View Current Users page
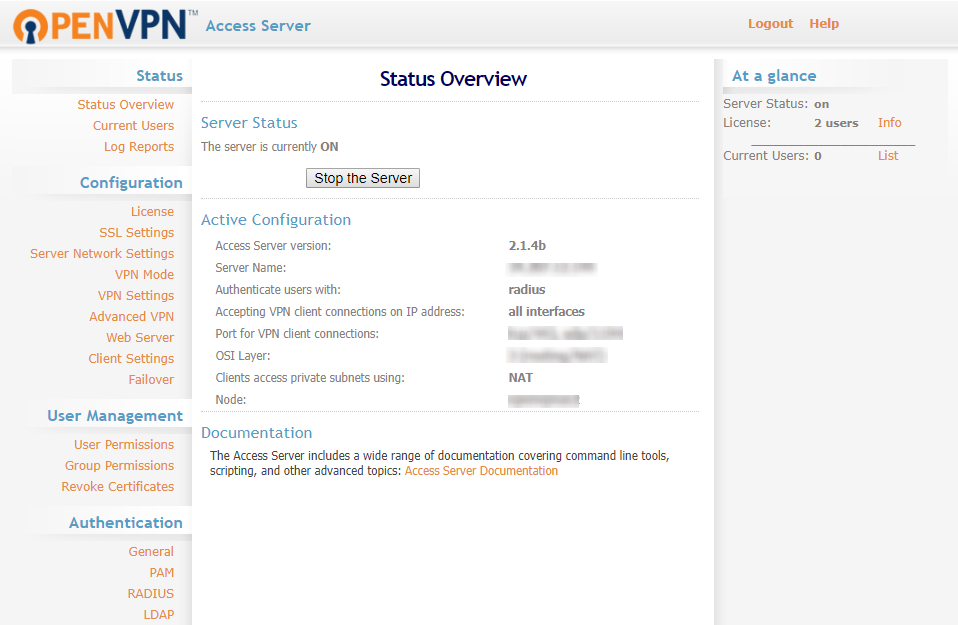The height and width of the screenshot is (625, 958). point(133,125)
